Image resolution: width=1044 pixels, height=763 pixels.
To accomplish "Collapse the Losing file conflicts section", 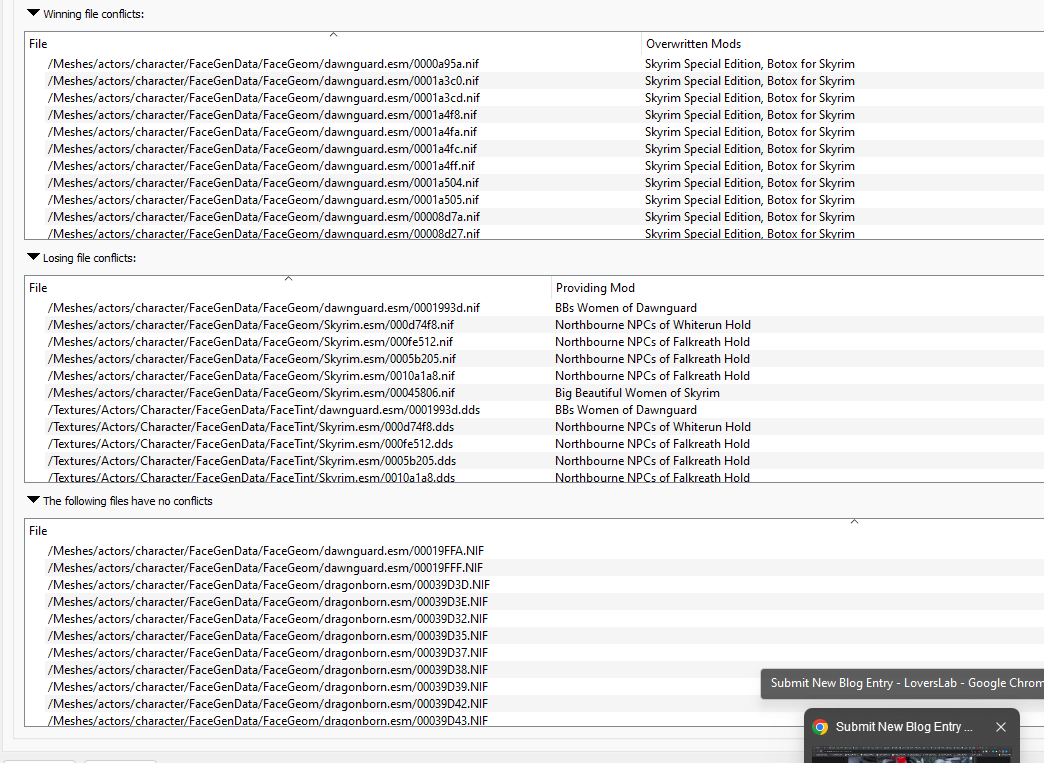I will click(x=33, y=257).
